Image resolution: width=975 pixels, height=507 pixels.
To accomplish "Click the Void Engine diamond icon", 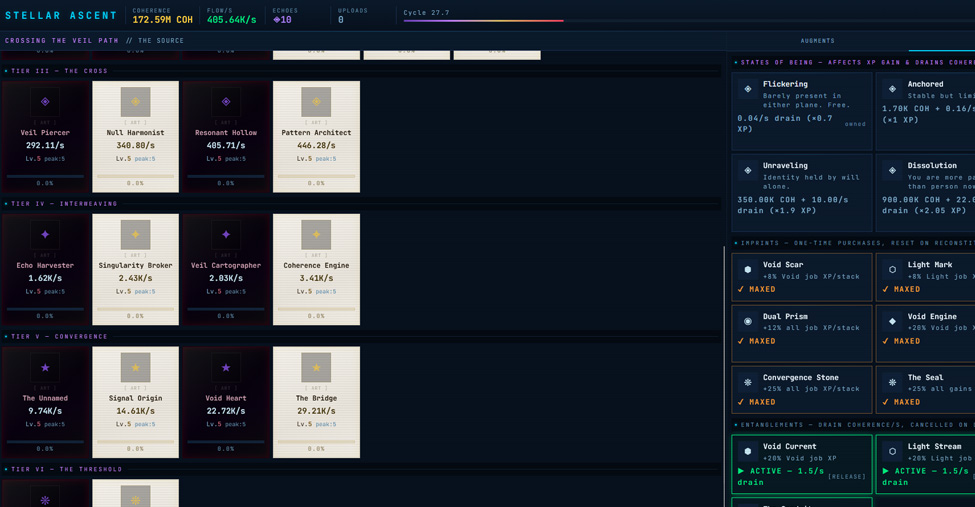I will 892,321.
